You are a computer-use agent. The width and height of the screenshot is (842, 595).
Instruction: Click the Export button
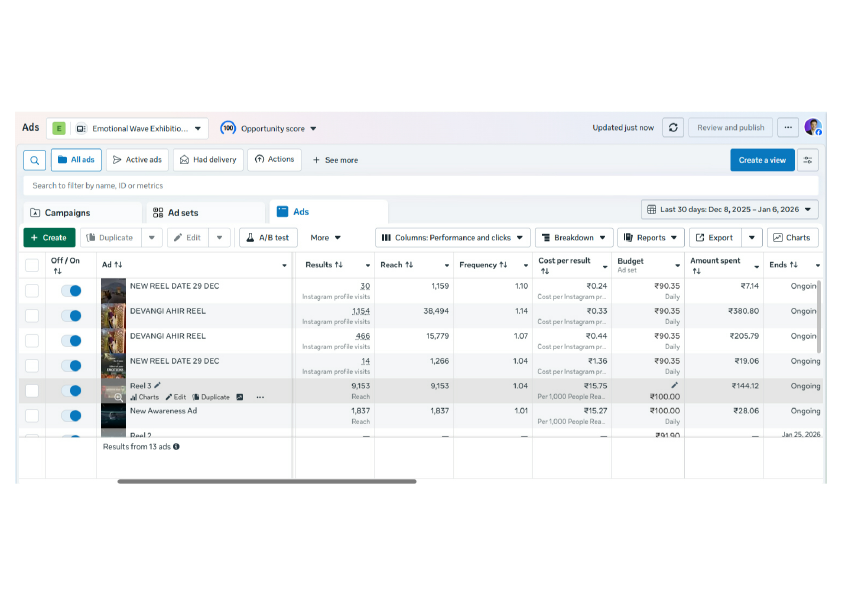pyautogui.click(x=715, y=237)
